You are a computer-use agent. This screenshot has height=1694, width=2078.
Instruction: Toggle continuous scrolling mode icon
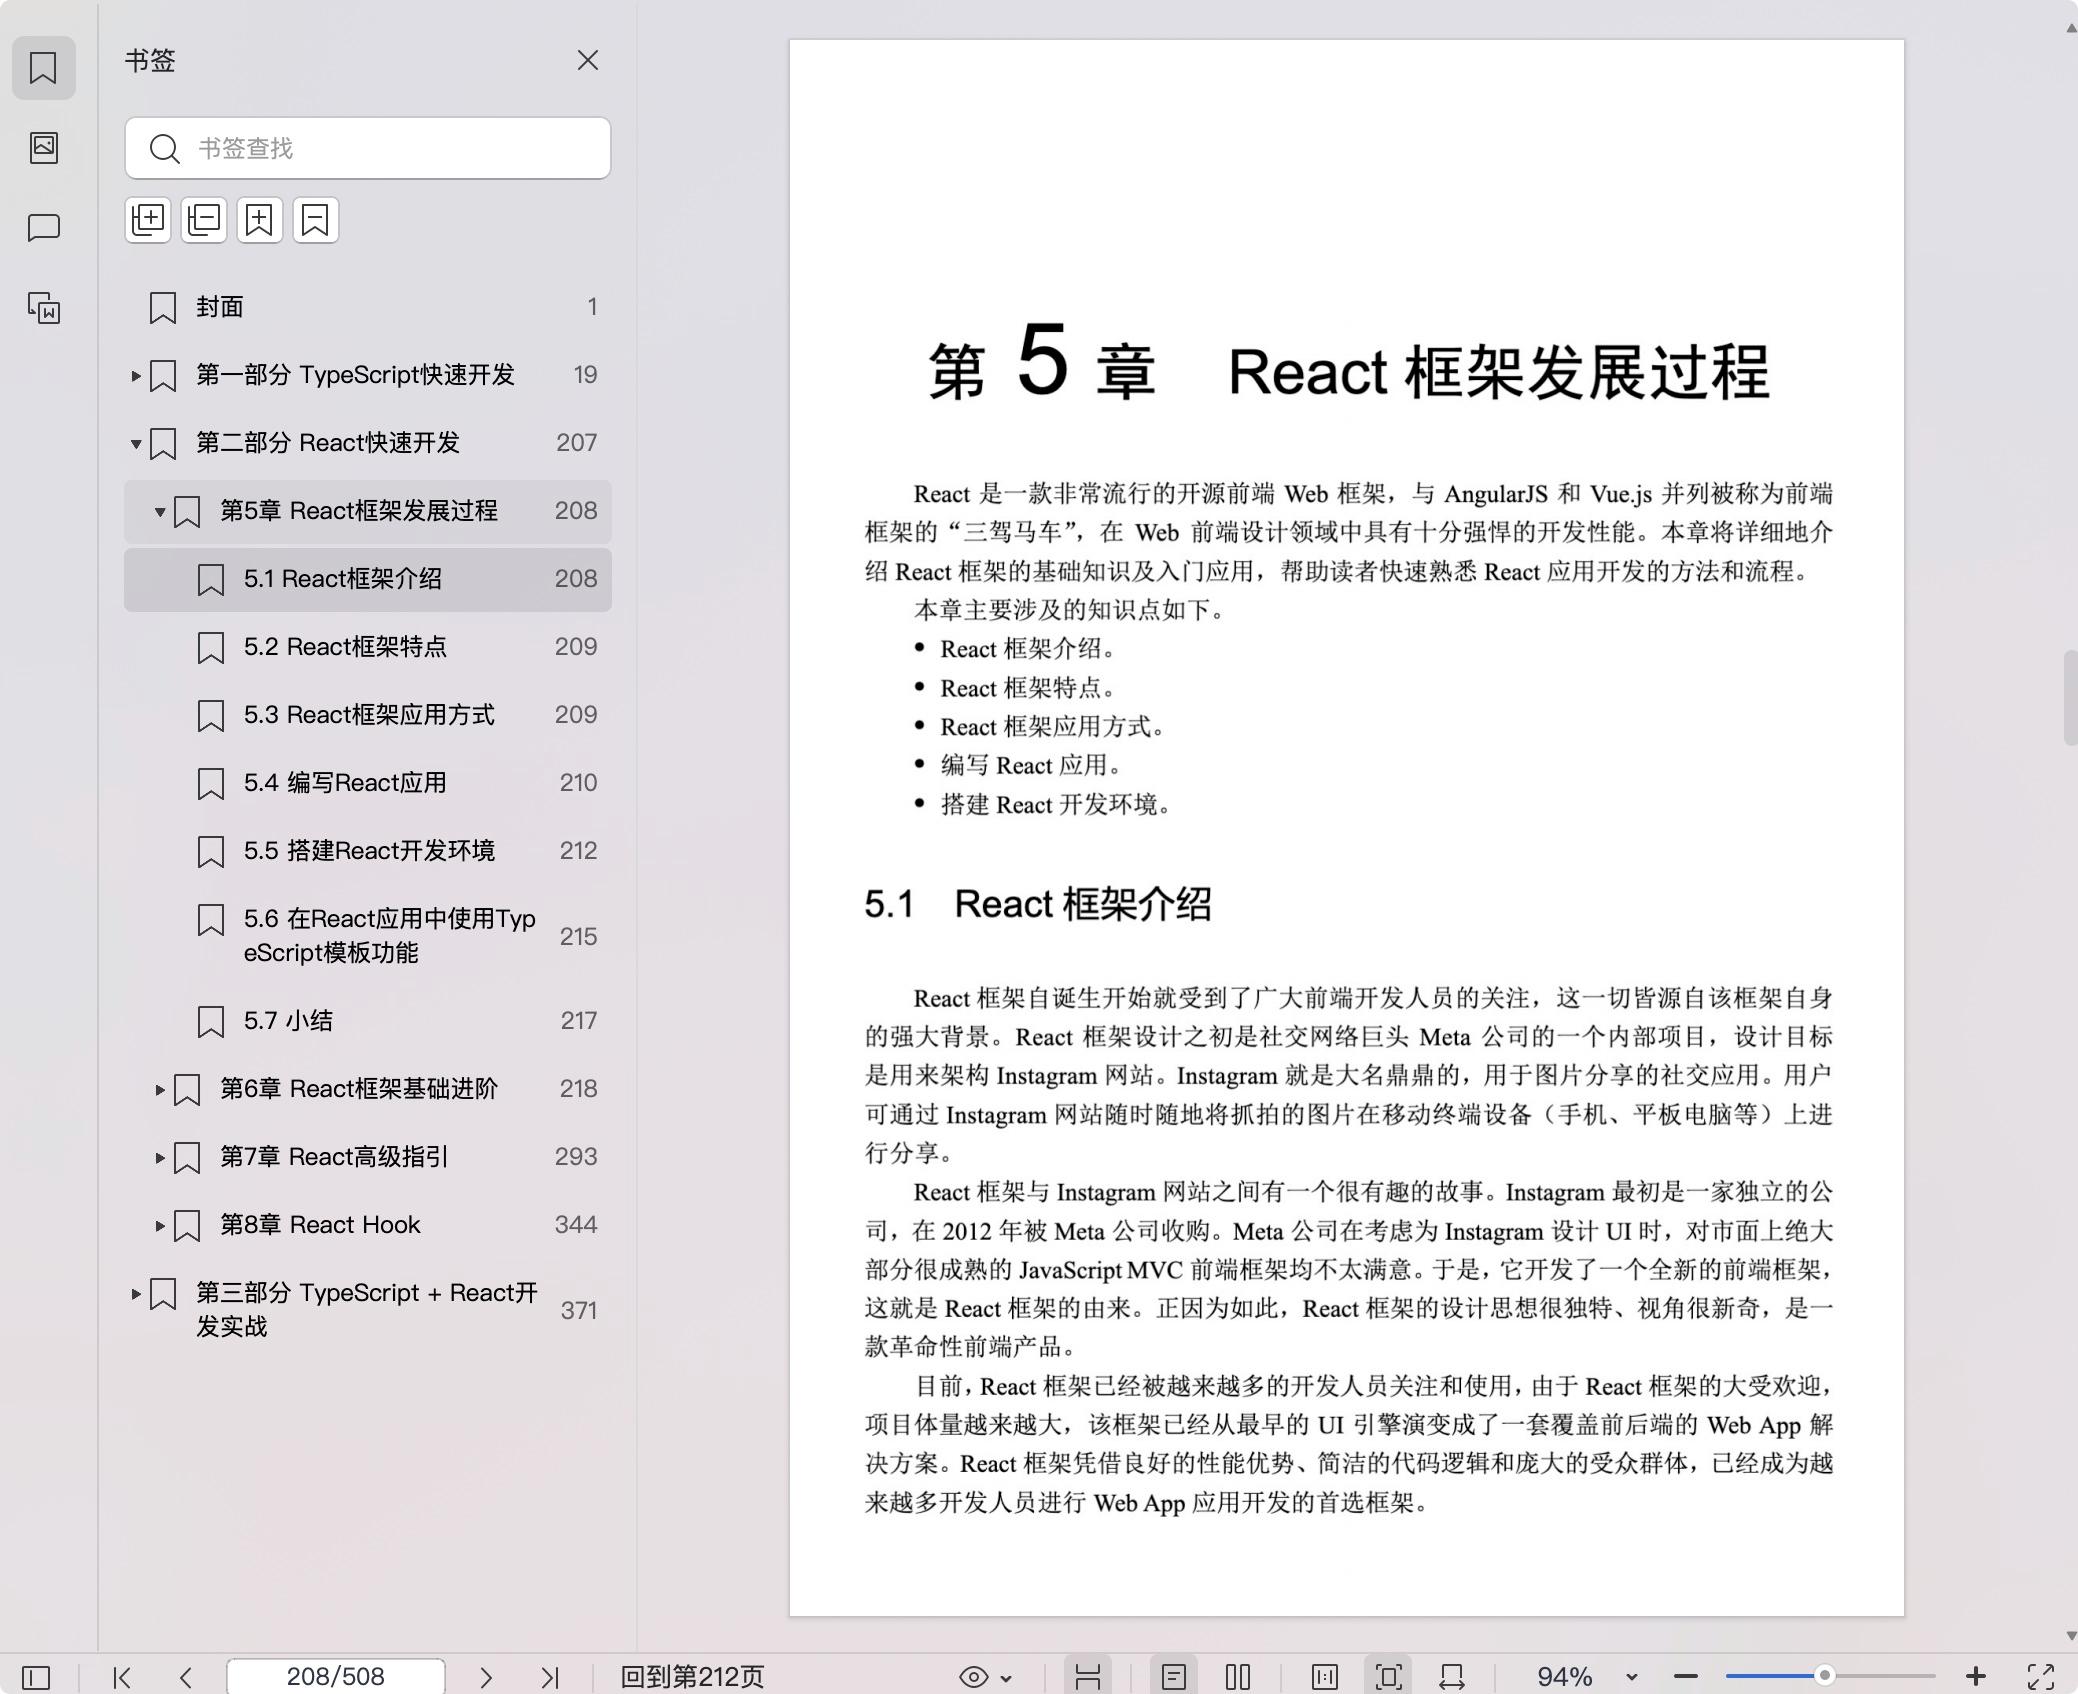coord(1088,1677)
